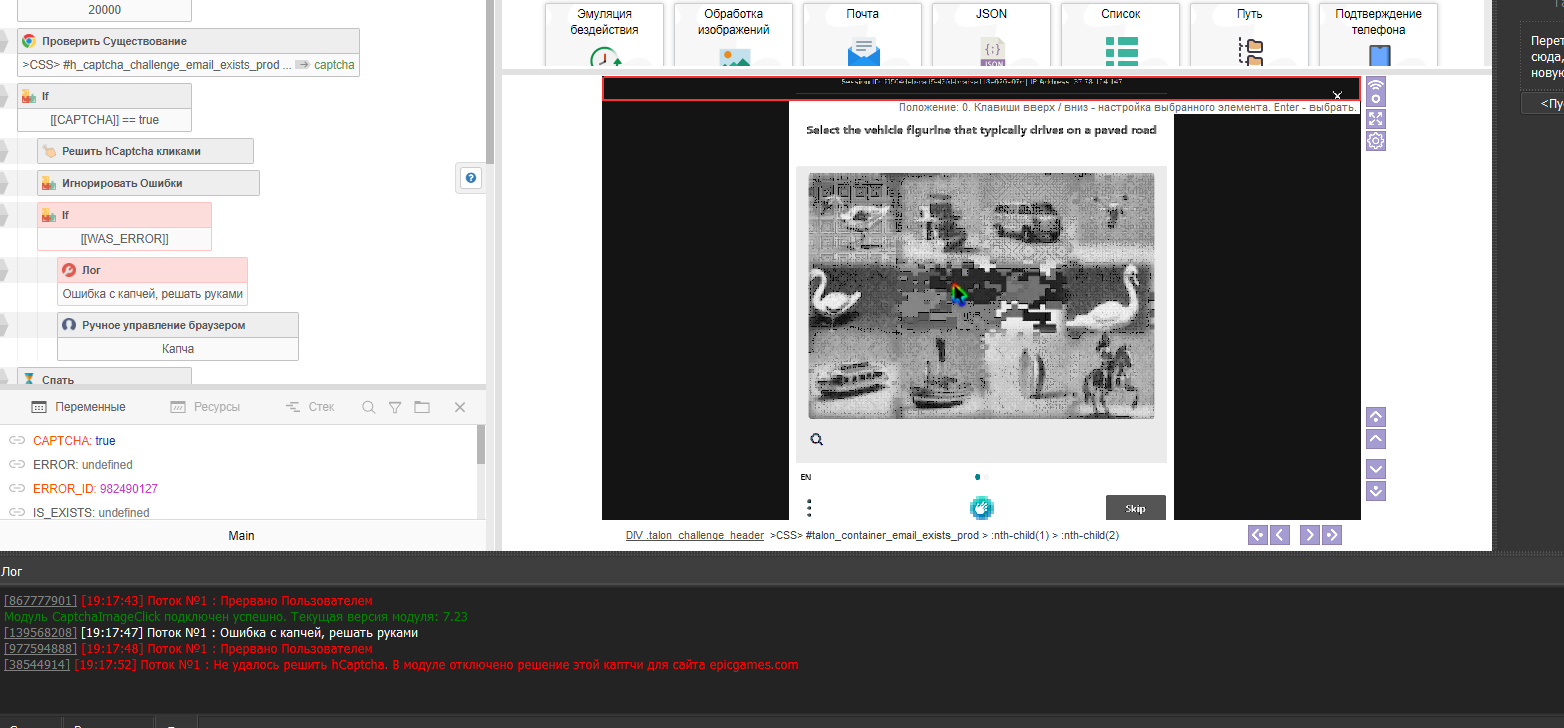Click the wireless touch mode icon above fullscreen
1564x728 pixels.
(1376, 92)
